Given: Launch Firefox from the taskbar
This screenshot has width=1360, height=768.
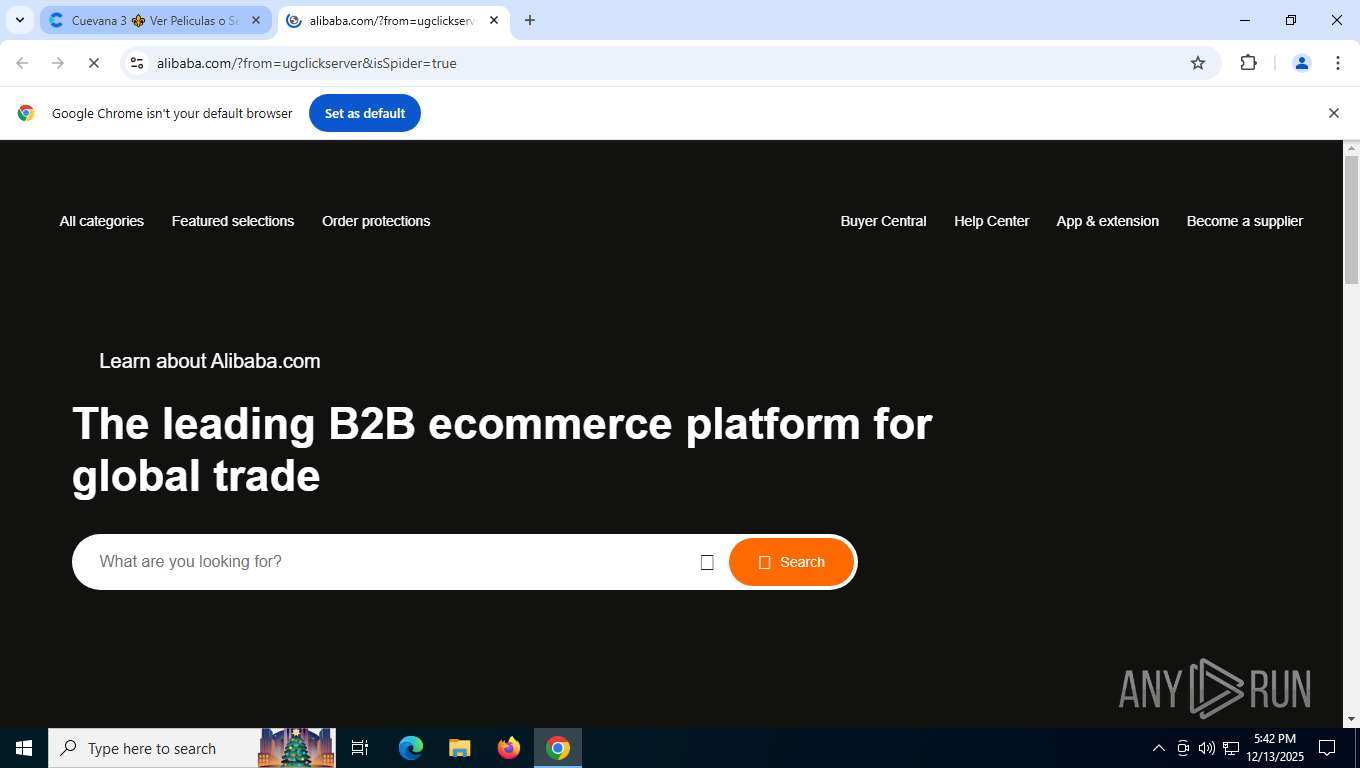Looking at the screenshot, I should pyautogui.click(x=509, y=748).
